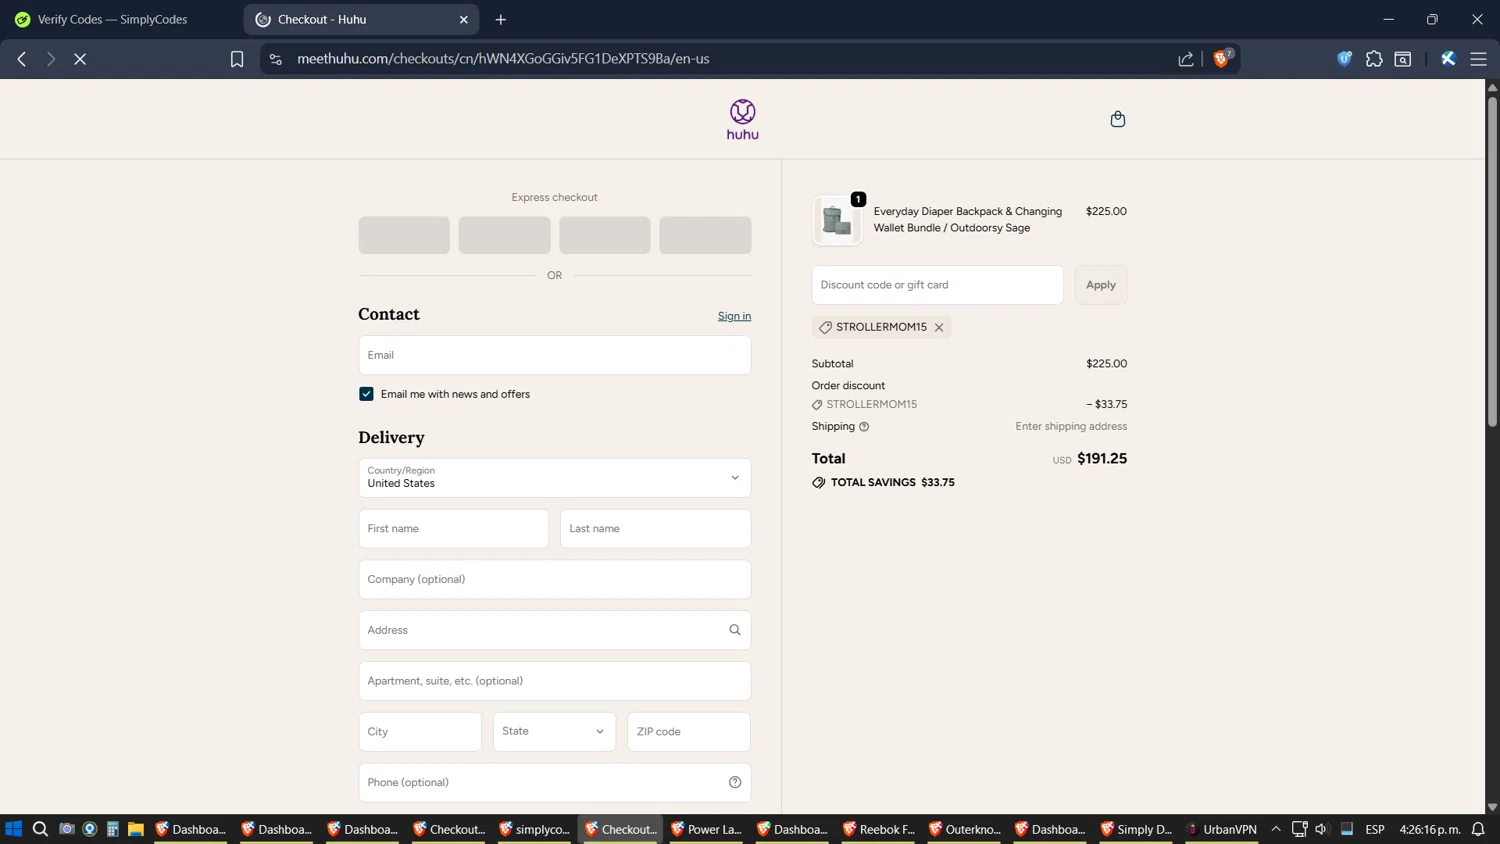This screenshot has height=844, width=1500.
Task: Open Brave Shields lion icon
Action: click(1222, 59)
